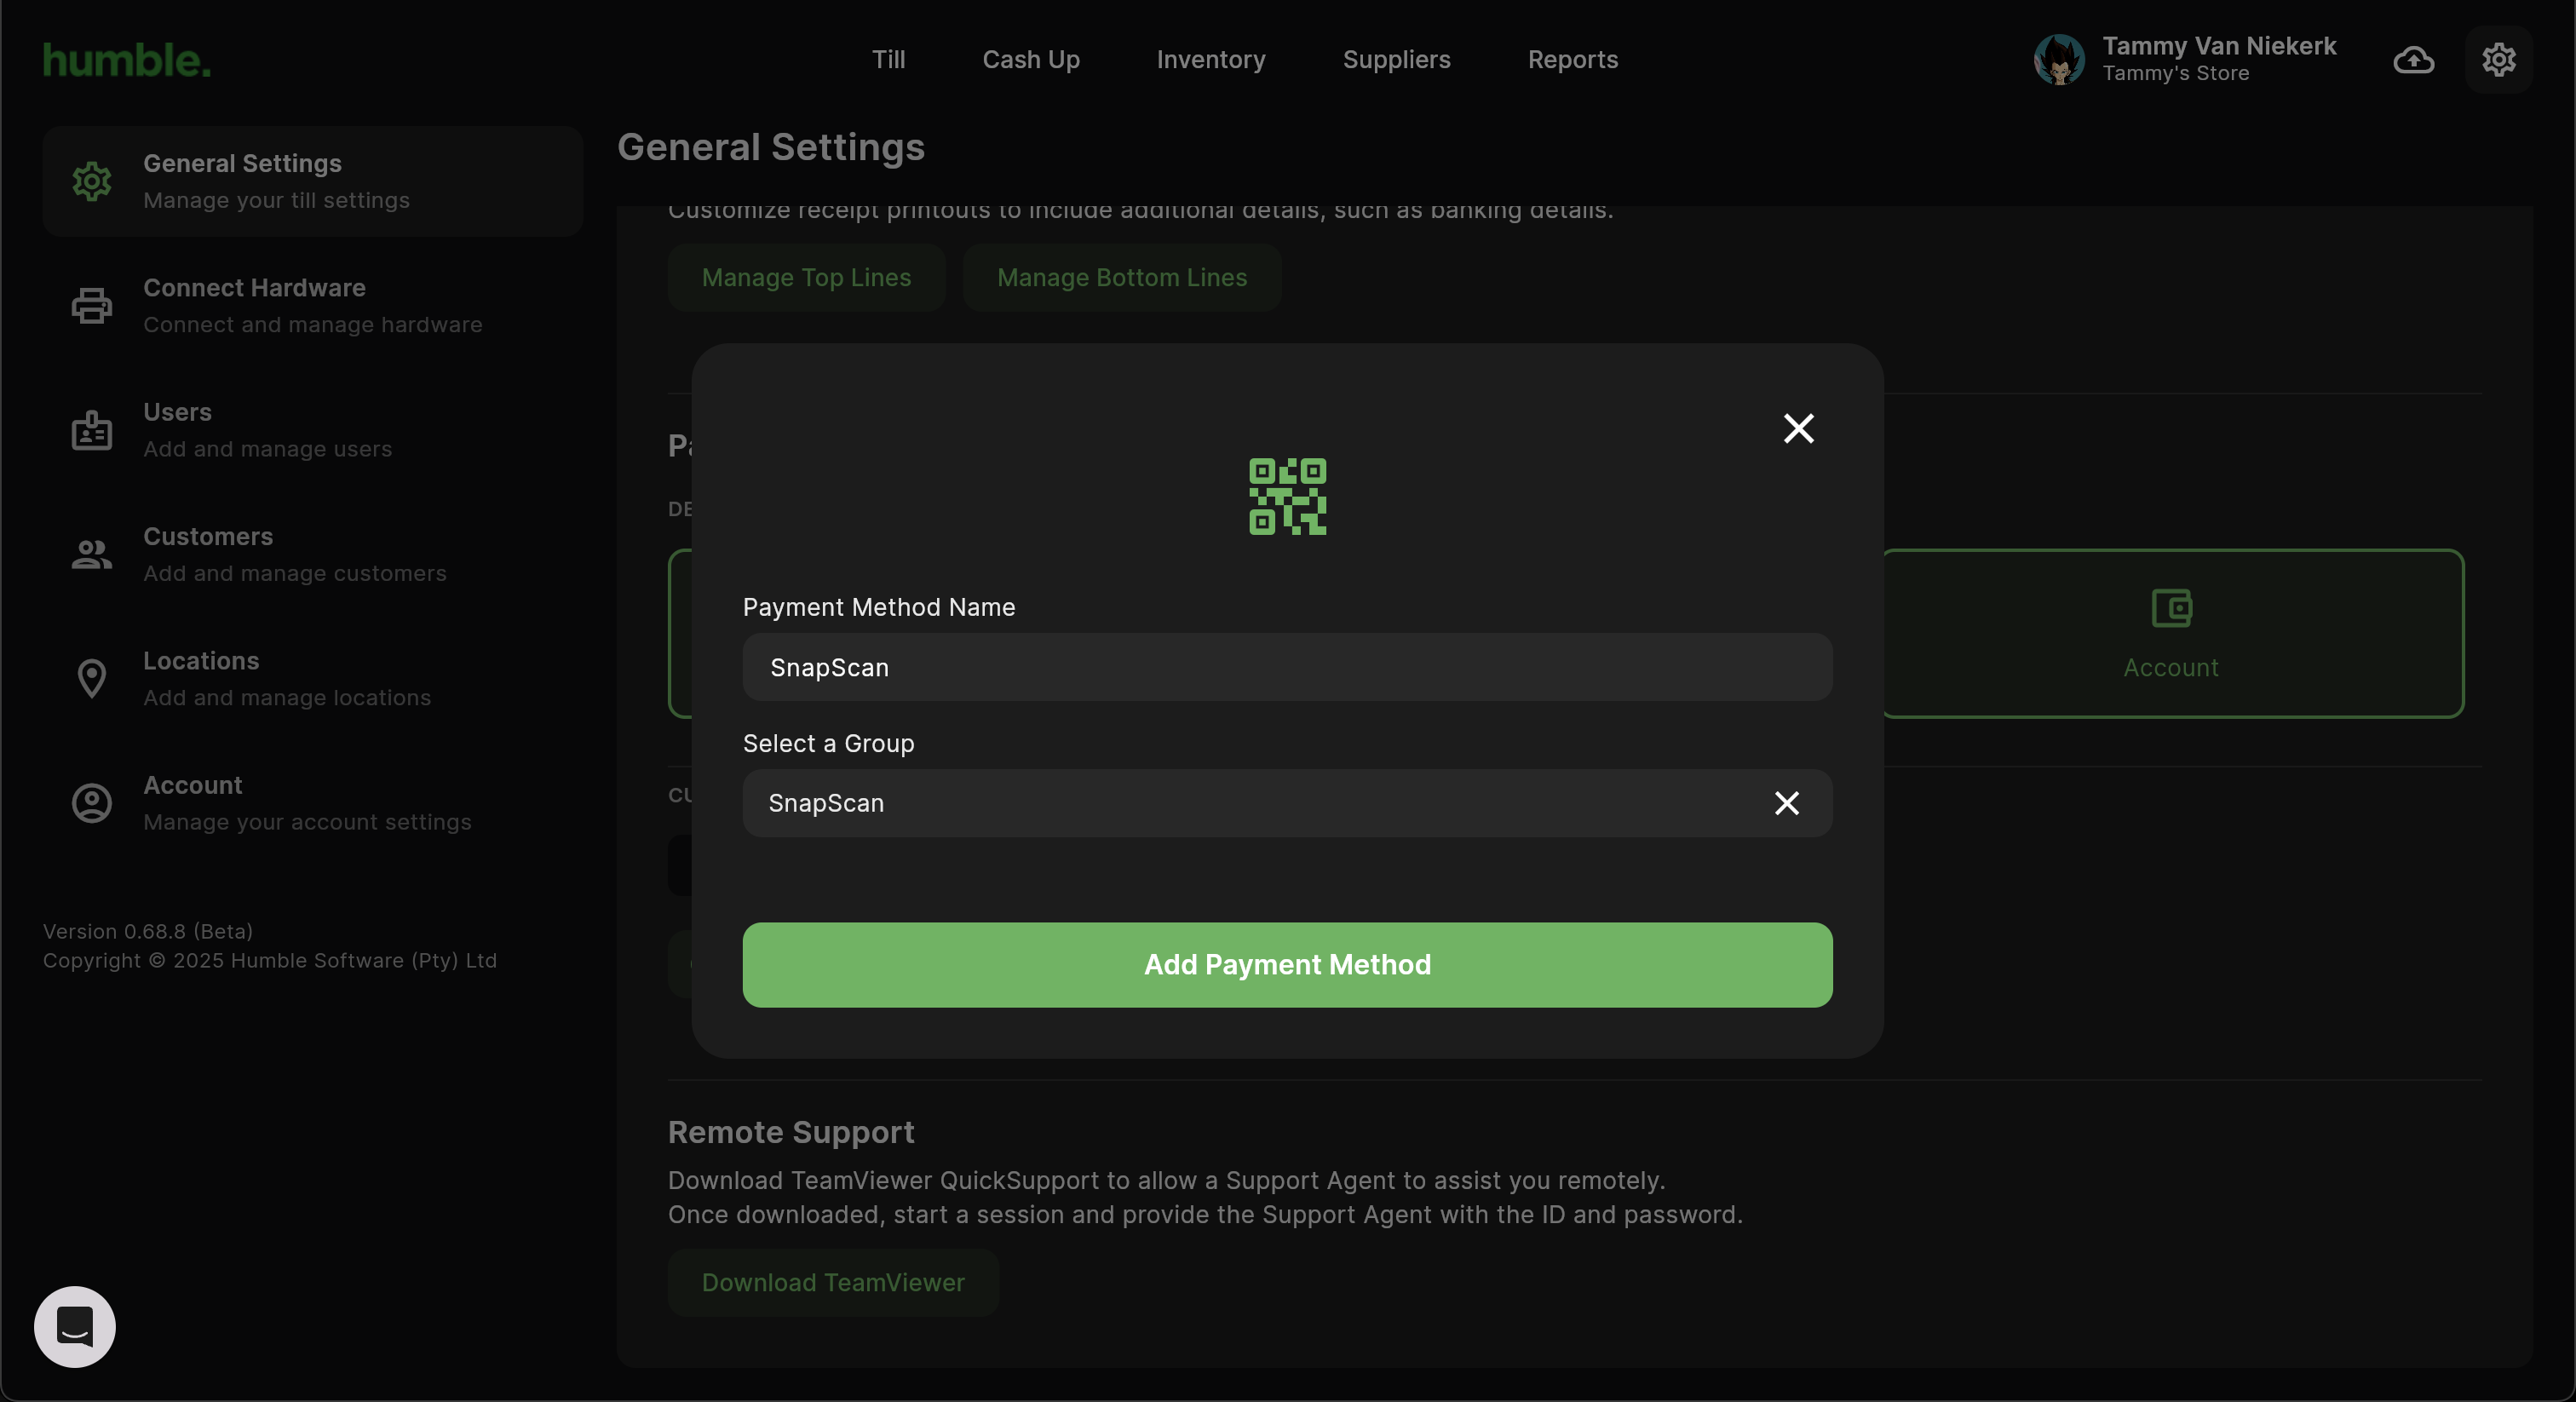
Task: Click the Payment Method Name field
Action: 1287,667
